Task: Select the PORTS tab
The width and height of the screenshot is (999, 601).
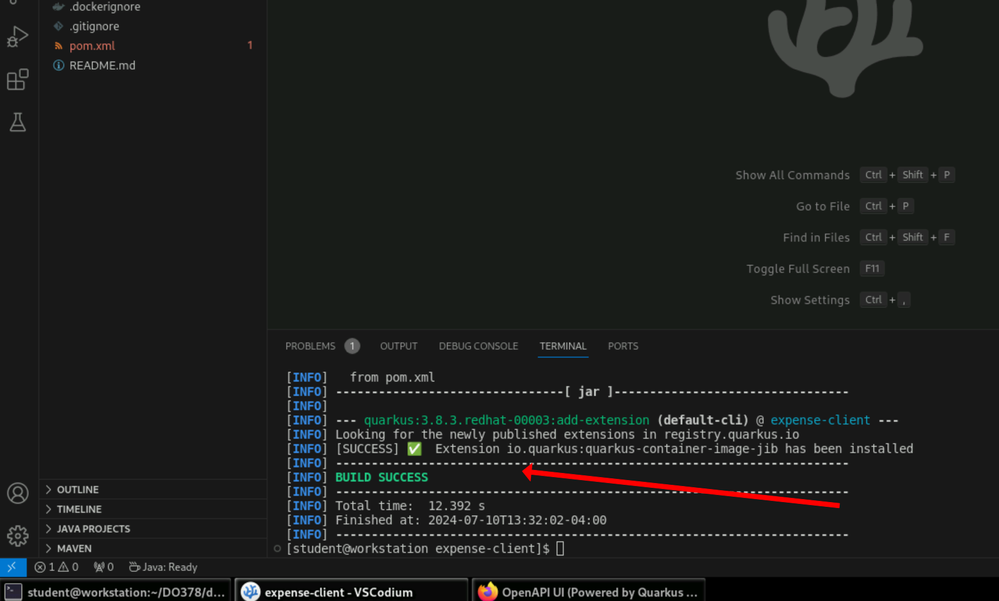Action: 622,346
